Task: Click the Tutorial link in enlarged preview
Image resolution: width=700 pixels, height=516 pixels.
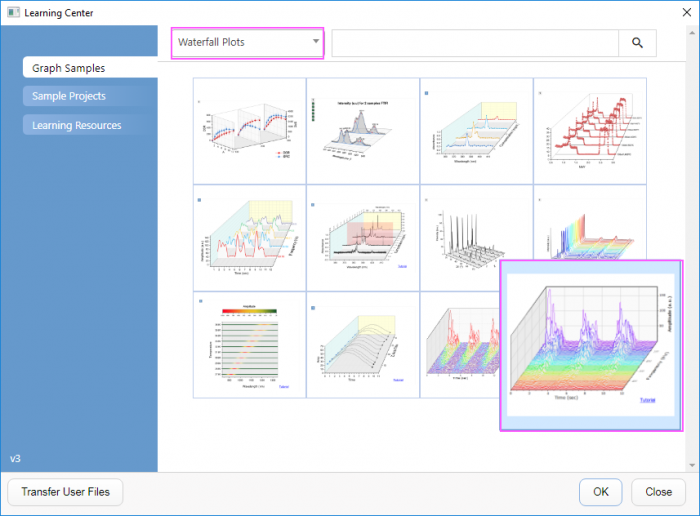Action: click(x=650, y=400)
